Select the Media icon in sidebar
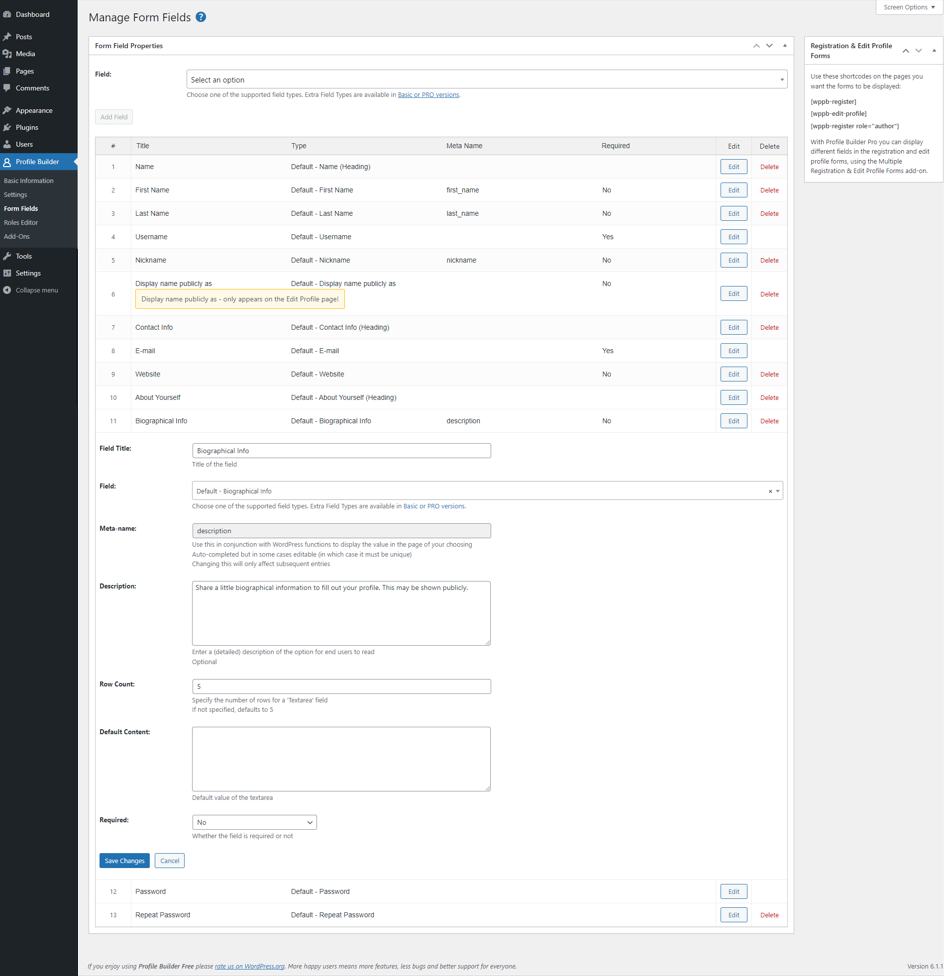Screen dimensions: 944x976 pos(7,54)
